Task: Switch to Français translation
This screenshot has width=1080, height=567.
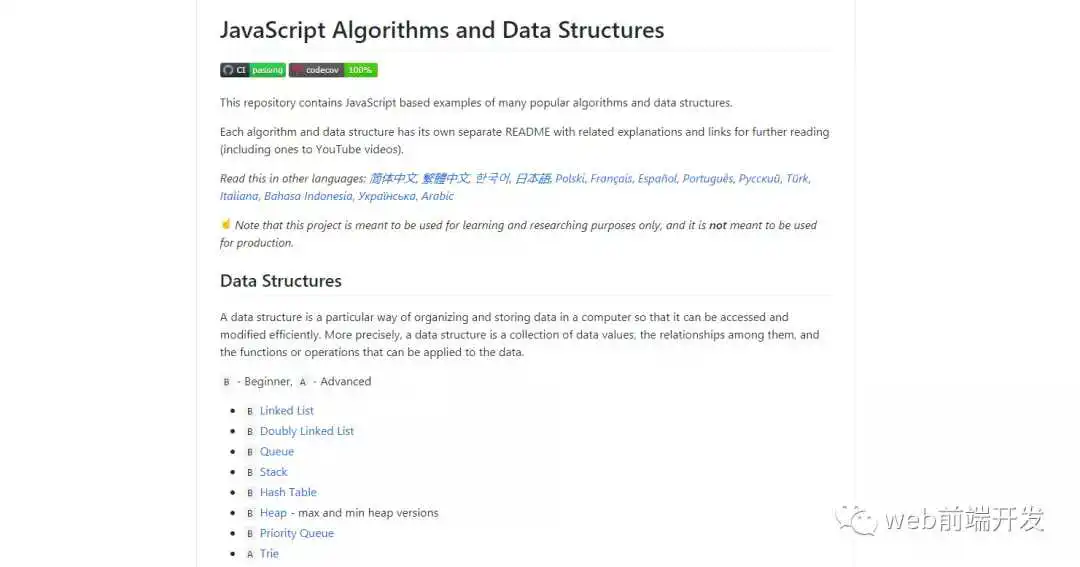Action: coord(611,178)
